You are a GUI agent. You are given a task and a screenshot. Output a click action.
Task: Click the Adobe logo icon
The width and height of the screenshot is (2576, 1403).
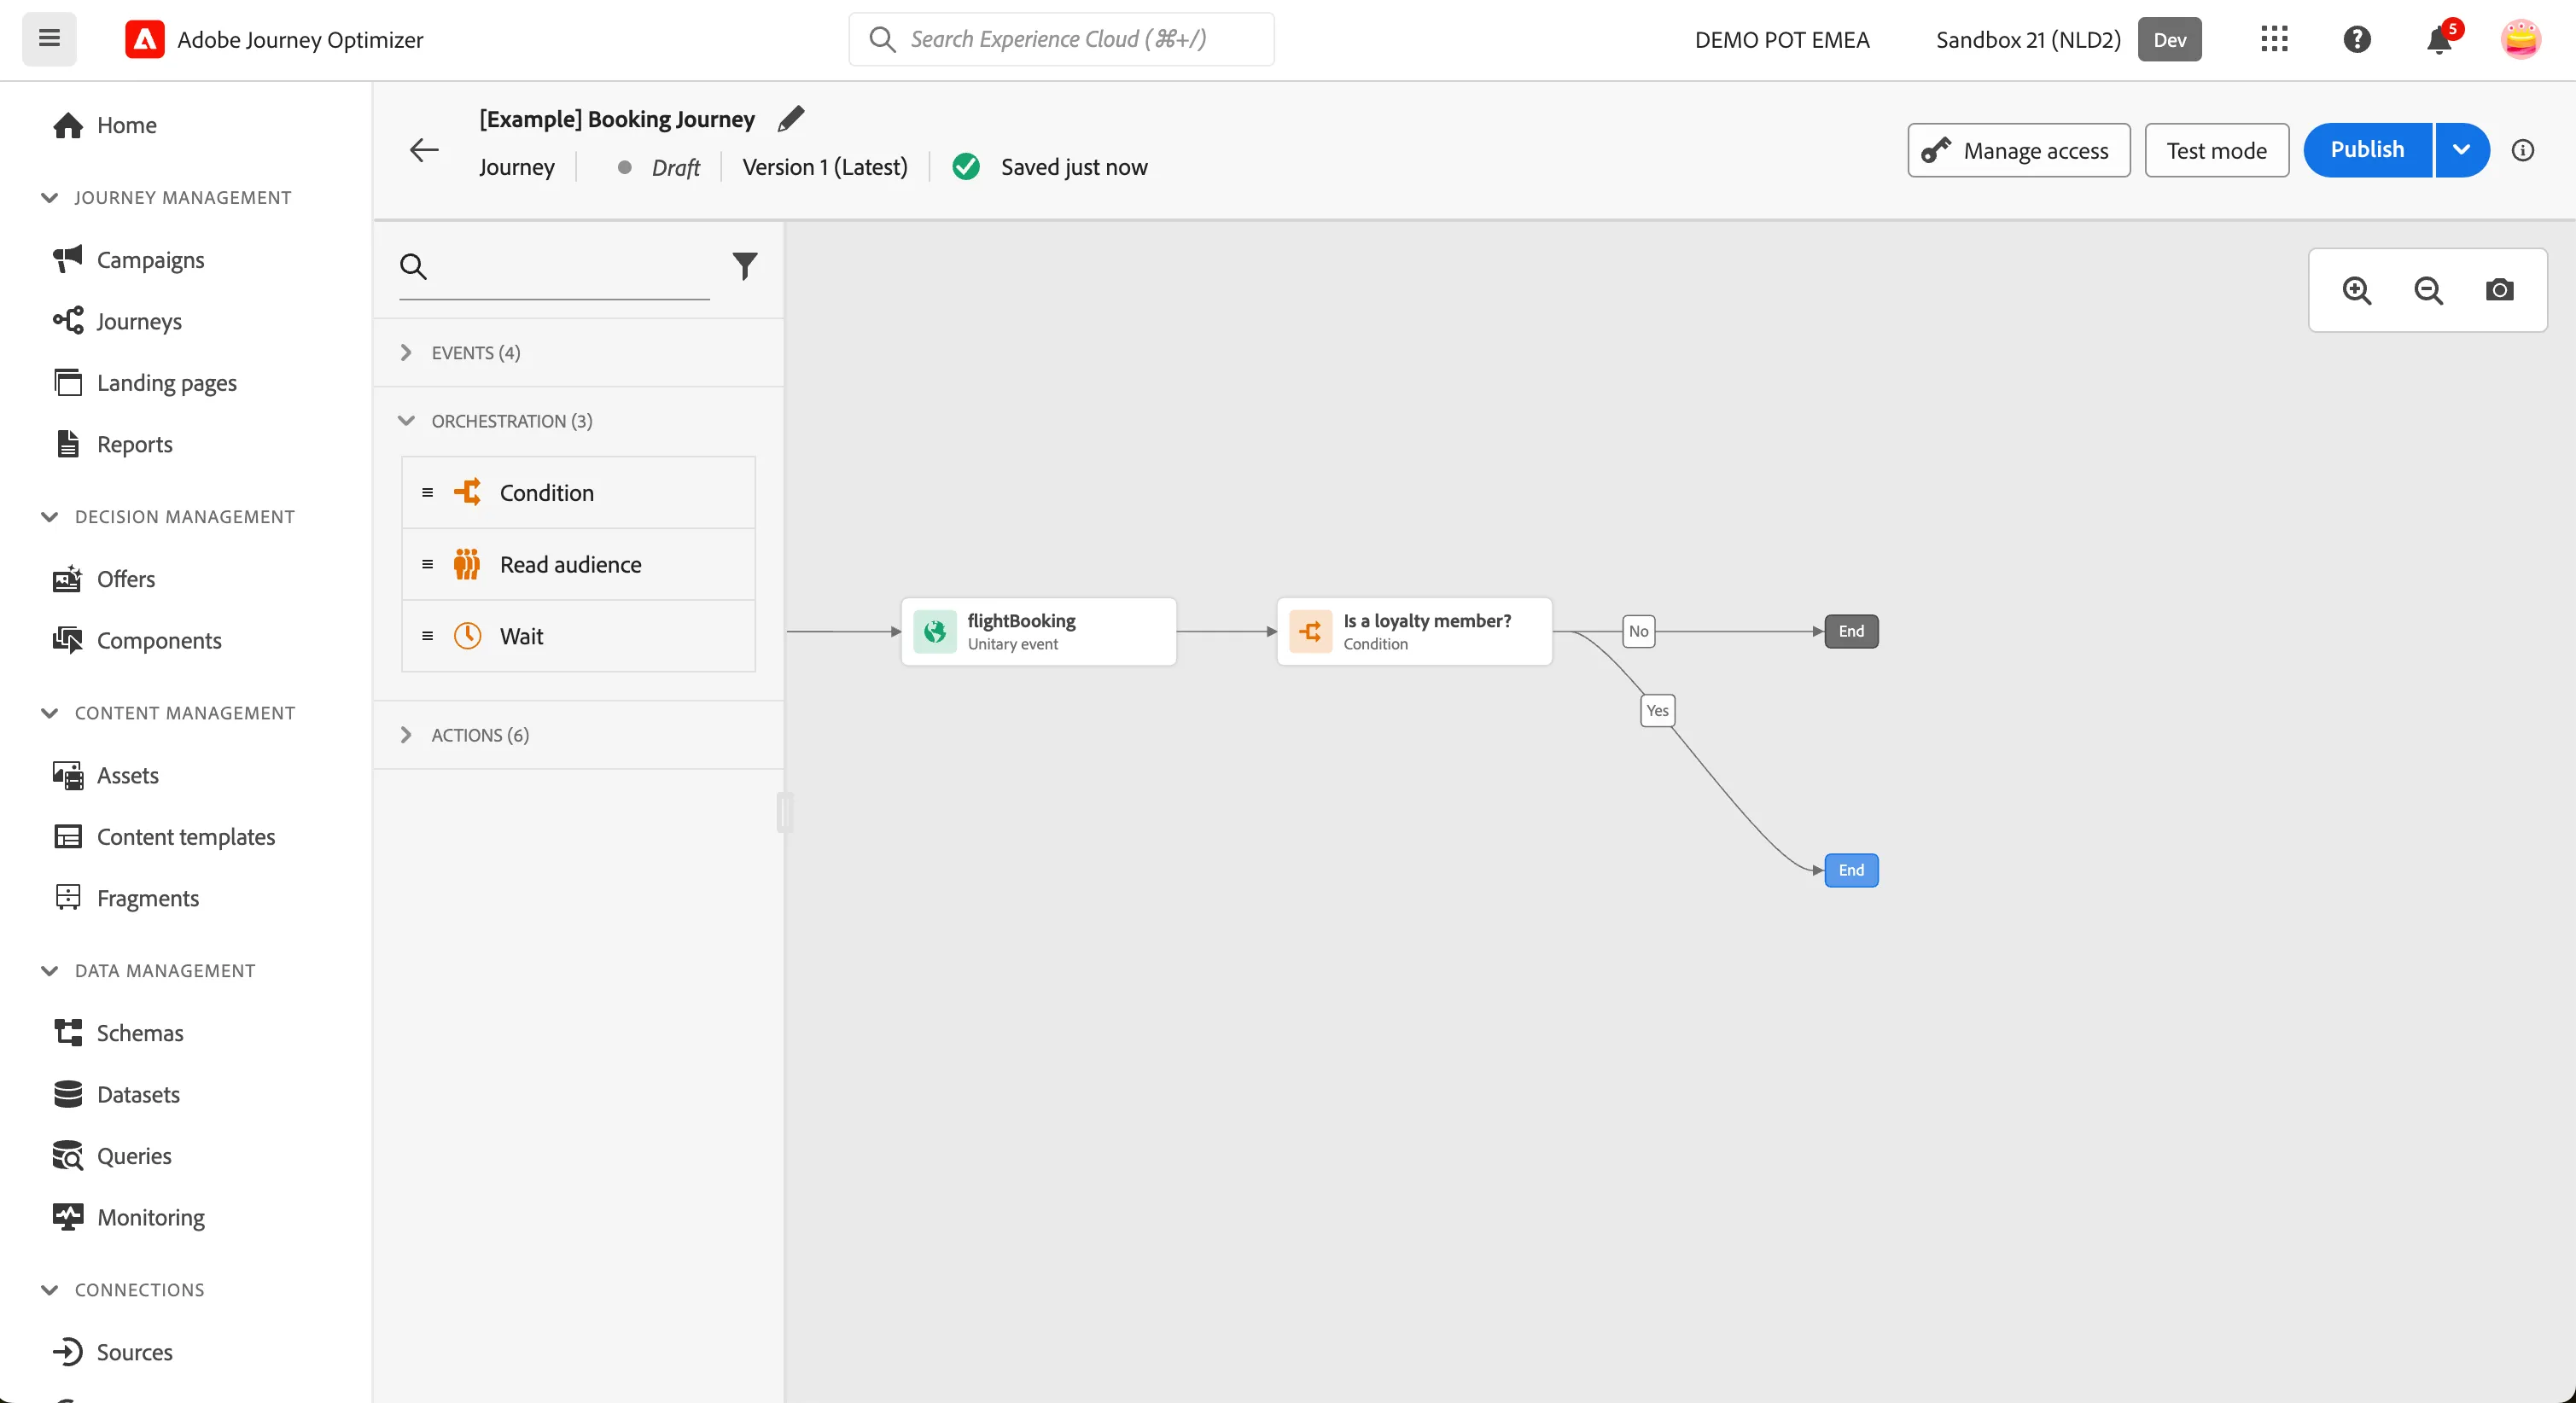145,39
